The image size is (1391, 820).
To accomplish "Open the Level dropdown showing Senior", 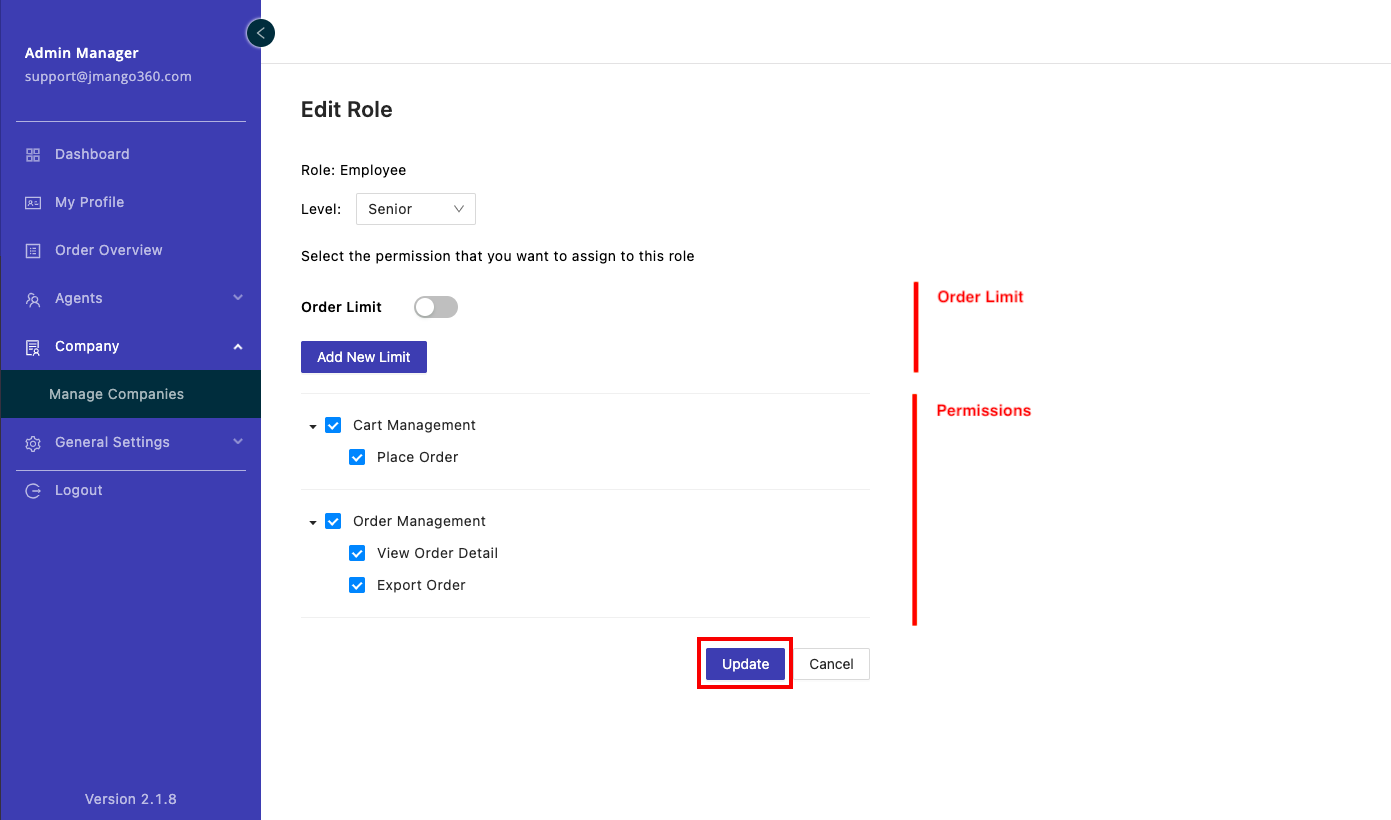I will (416, 209).
